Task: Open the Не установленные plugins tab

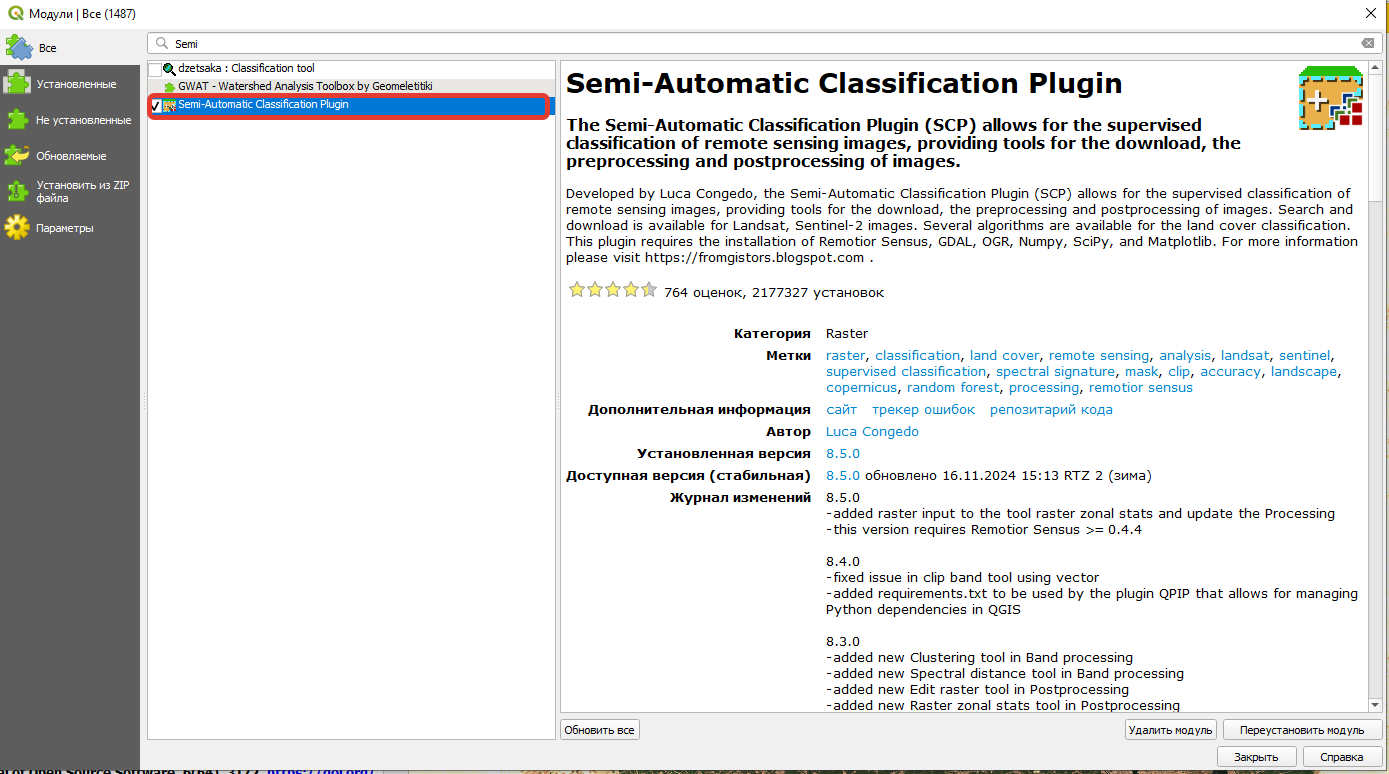Action: tap(70, 120)
